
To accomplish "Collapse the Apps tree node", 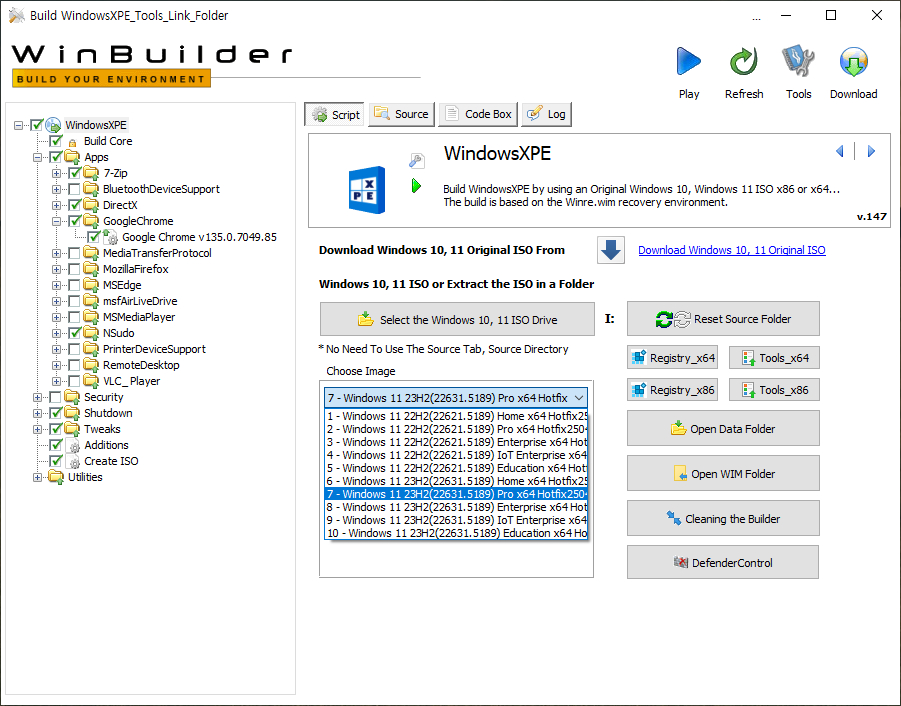I will pyautogui.click(x=37, y=157).
